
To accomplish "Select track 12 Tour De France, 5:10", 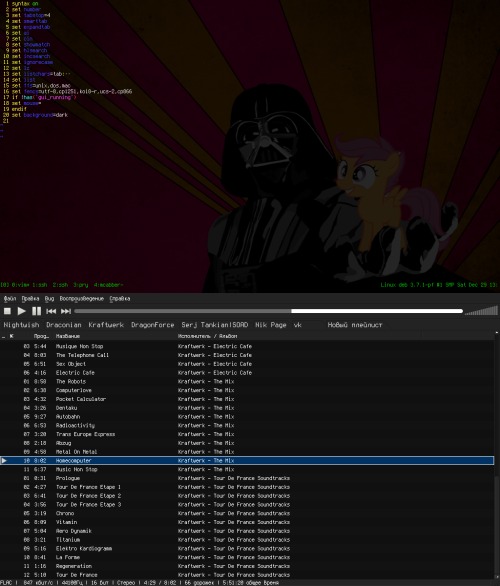I will point(247,574).
